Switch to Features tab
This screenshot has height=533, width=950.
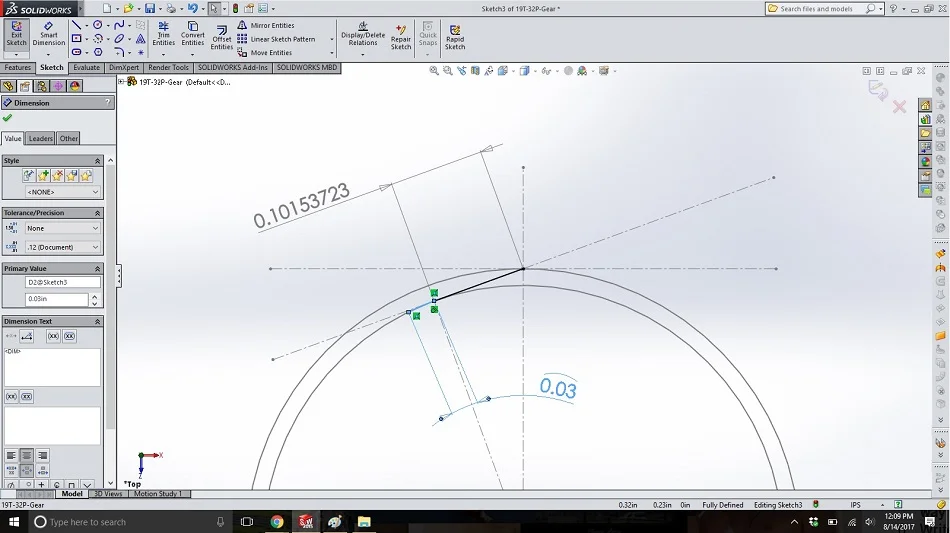(18, 68)
